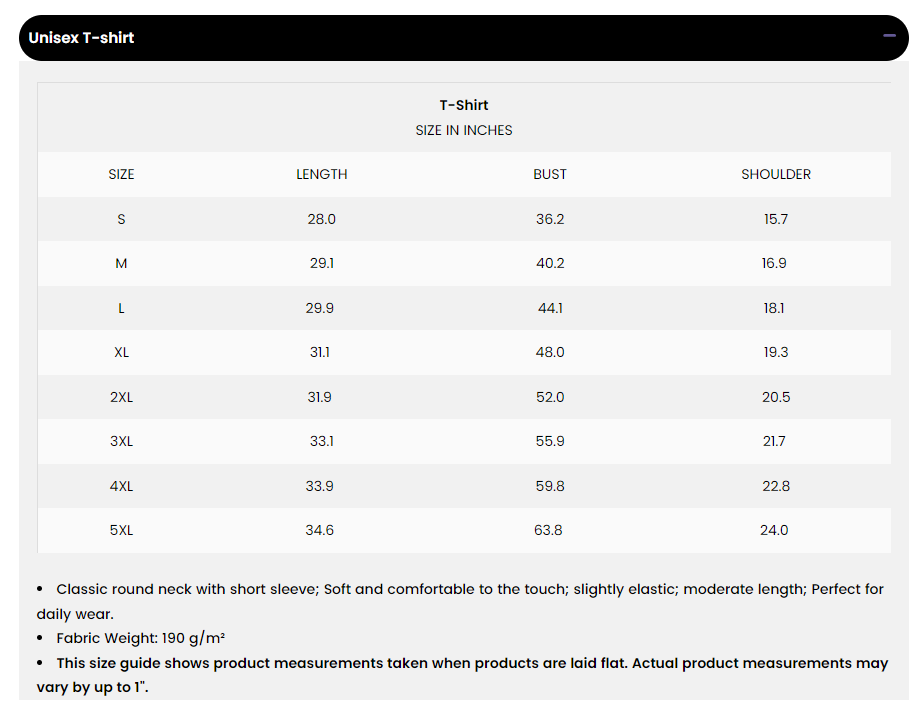Click the 63.8 bust value for 5XL

coord(548,530)
